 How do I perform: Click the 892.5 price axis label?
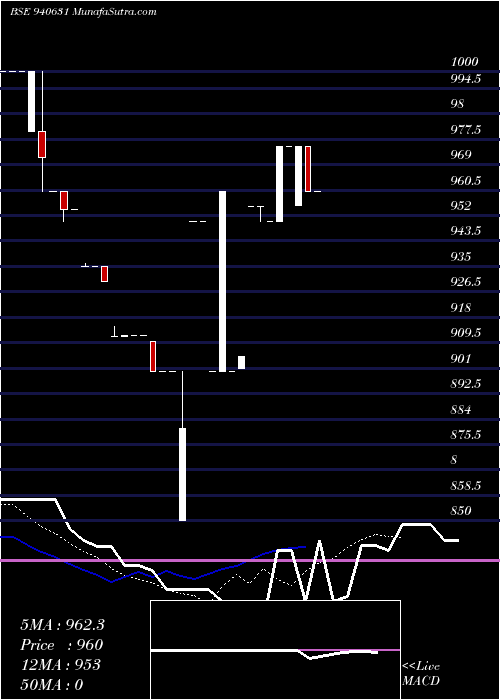(x=466, y=383)
